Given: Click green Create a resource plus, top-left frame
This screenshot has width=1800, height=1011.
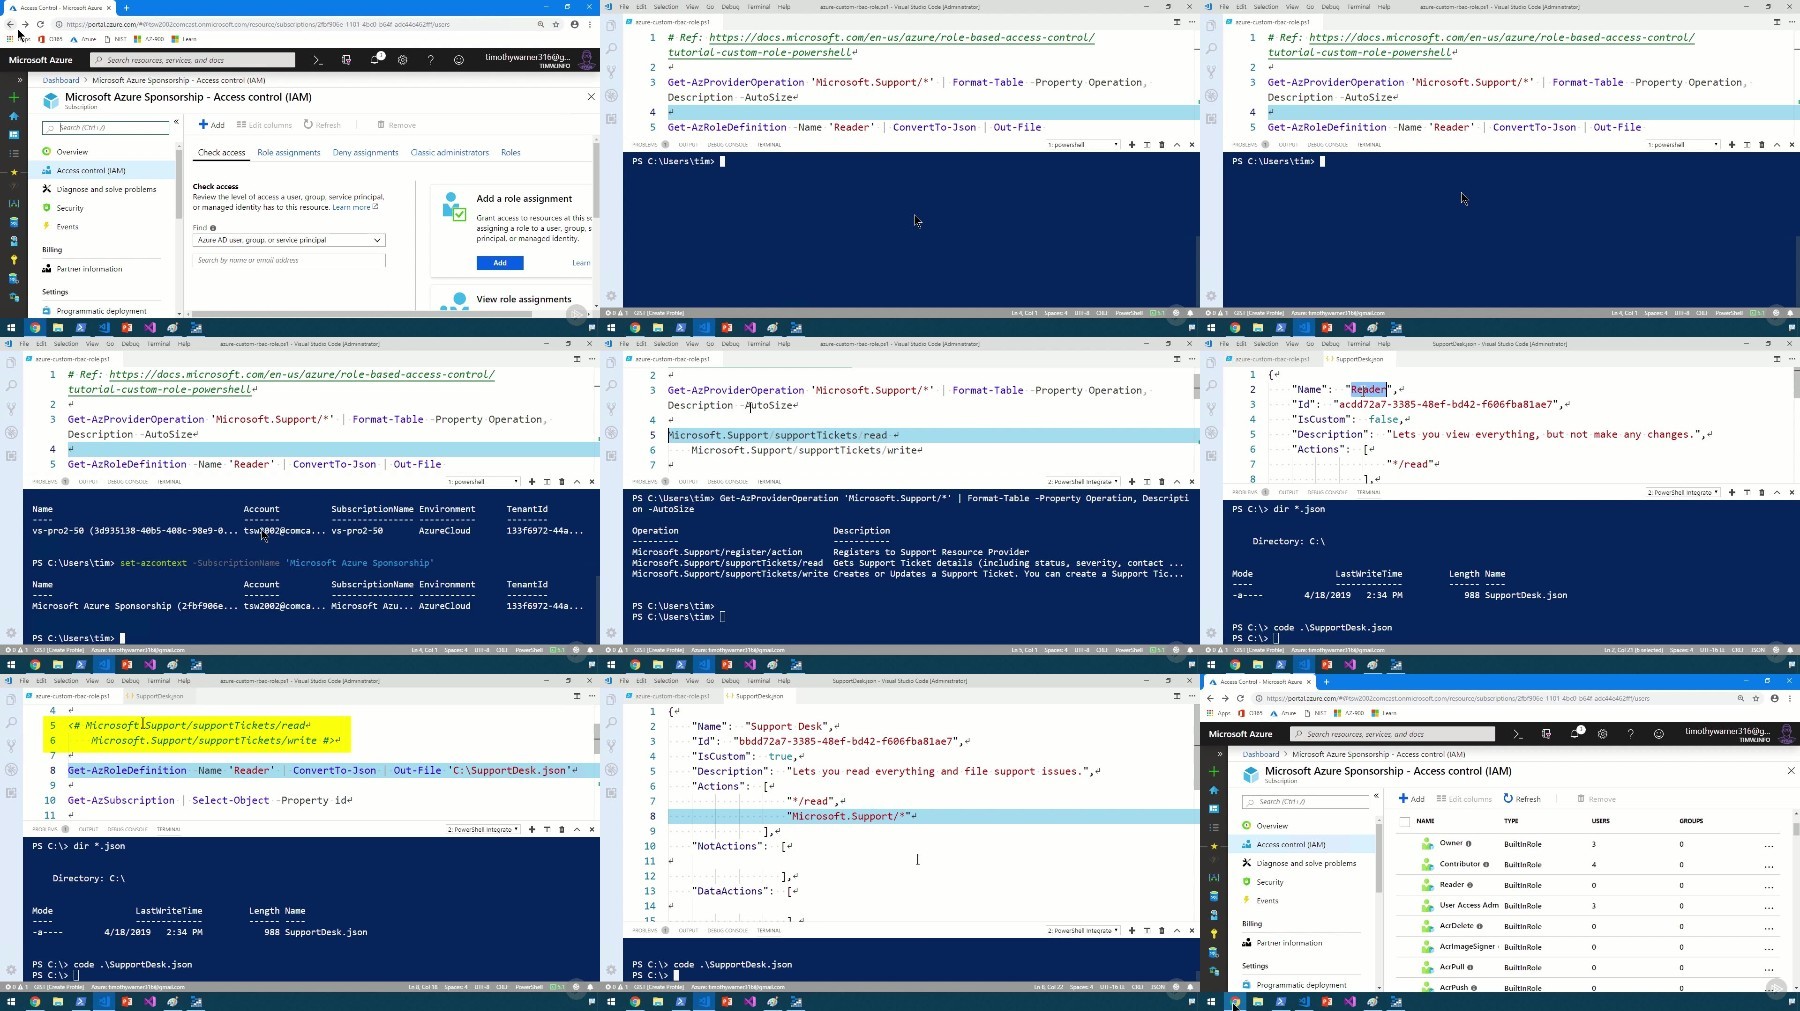Looking at the screenshot, I should click(x=14, y=97).
